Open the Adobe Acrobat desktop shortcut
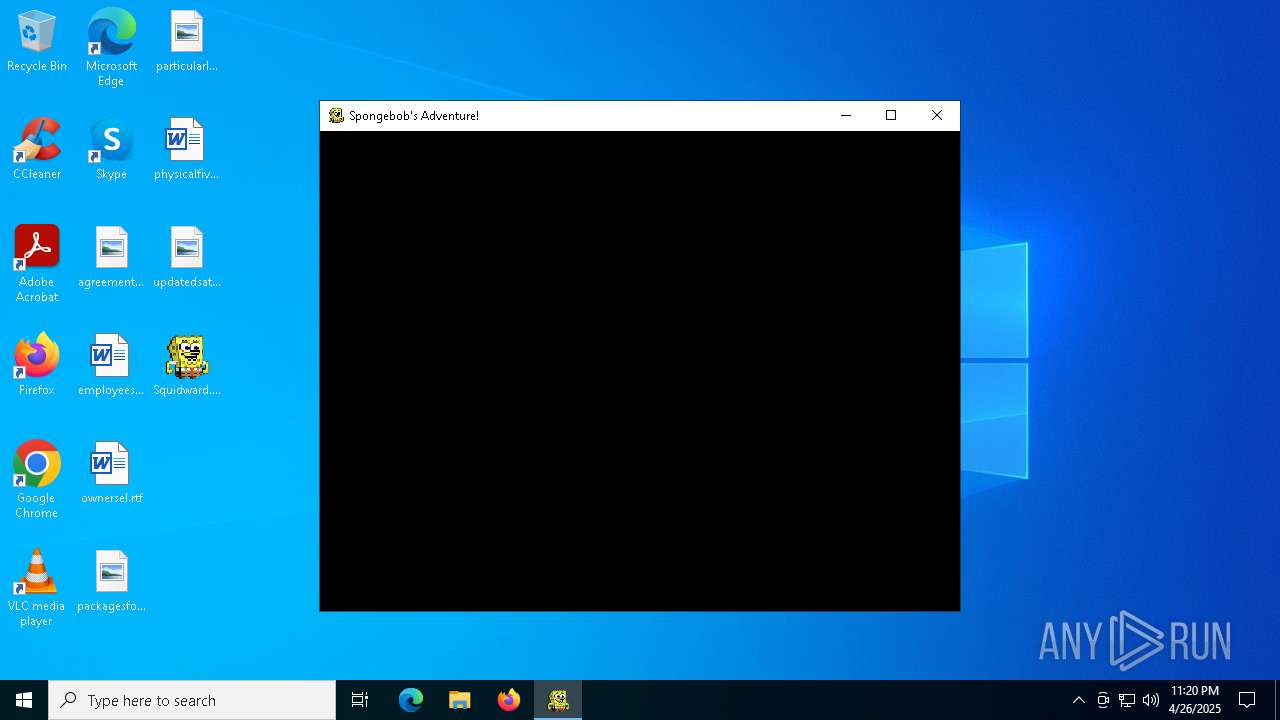The width and height of the screenshot is (1280, 720). coord(37,264)
